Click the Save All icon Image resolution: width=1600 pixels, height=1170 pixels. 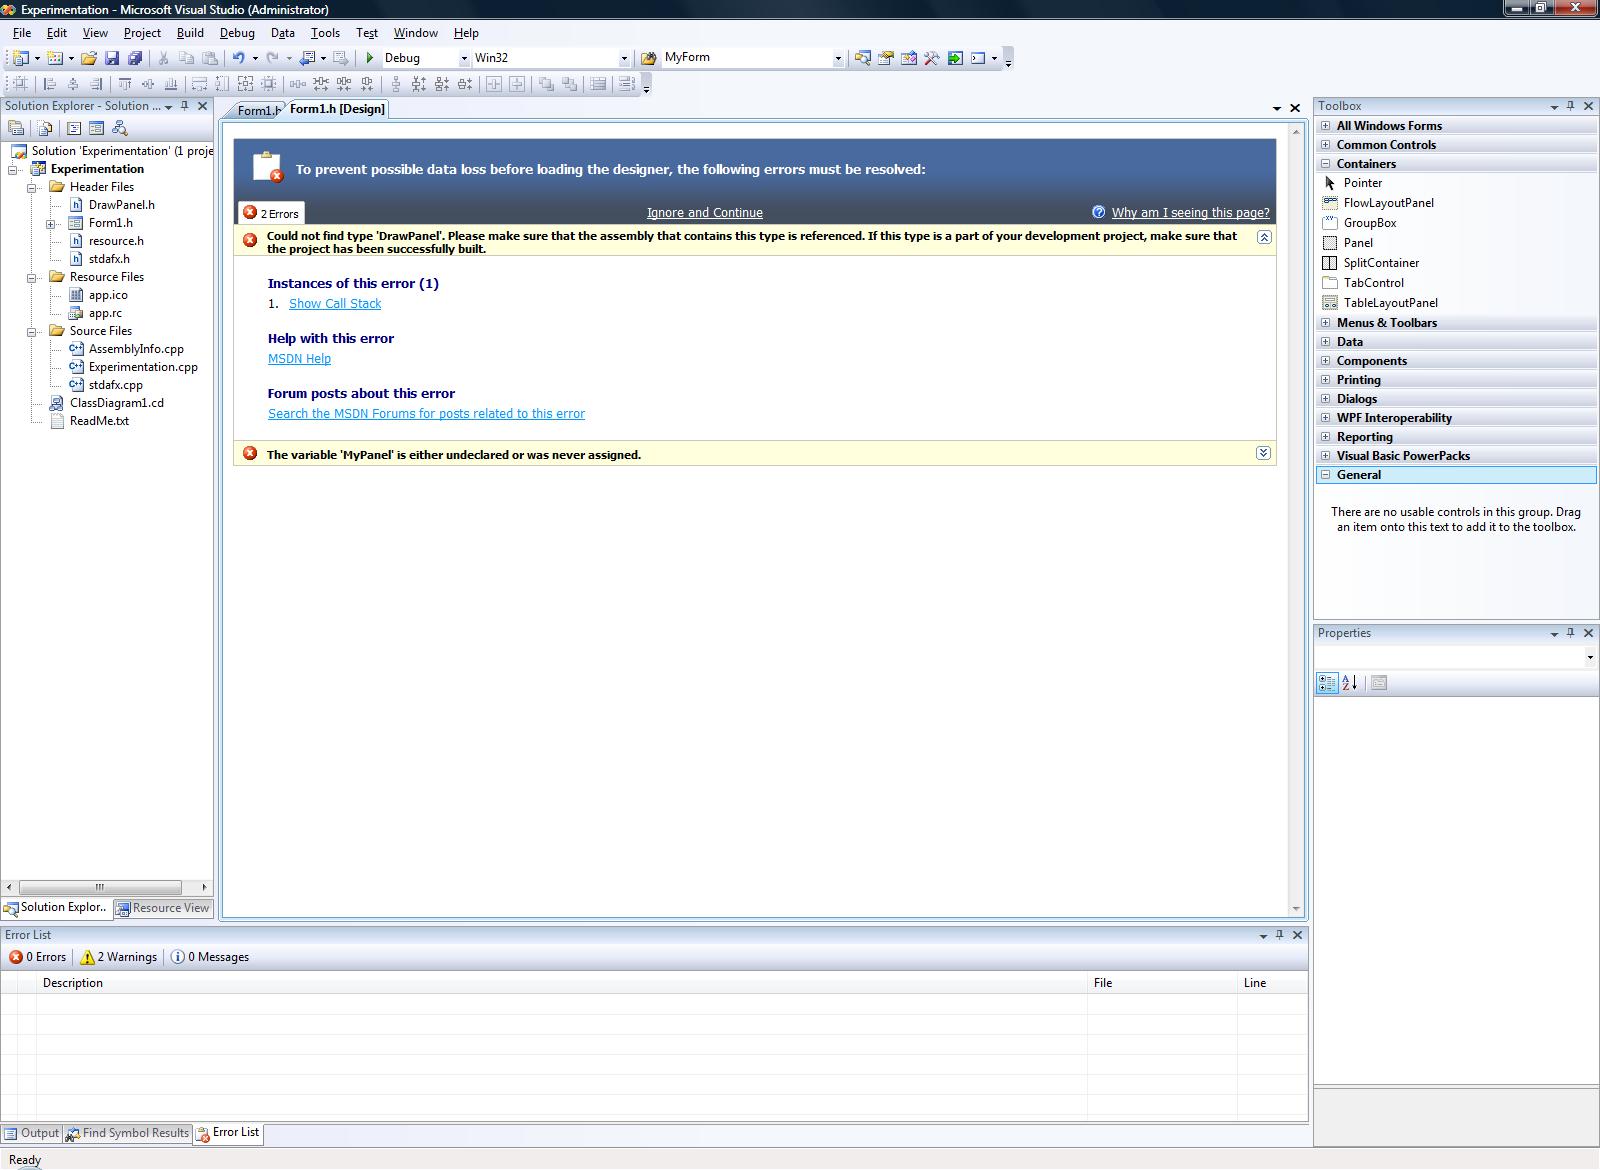pos(134,58)
